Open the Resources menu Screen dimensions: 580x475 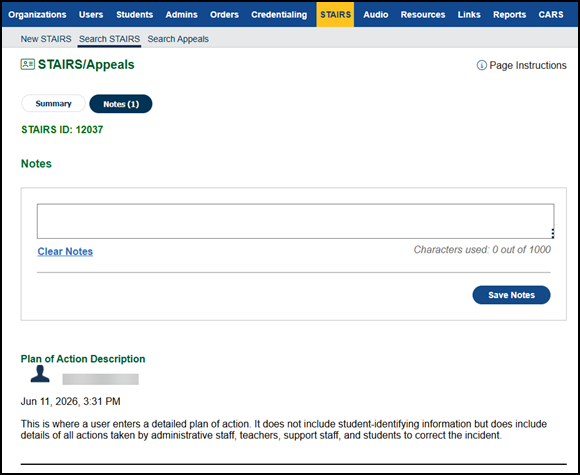(423, 15)
